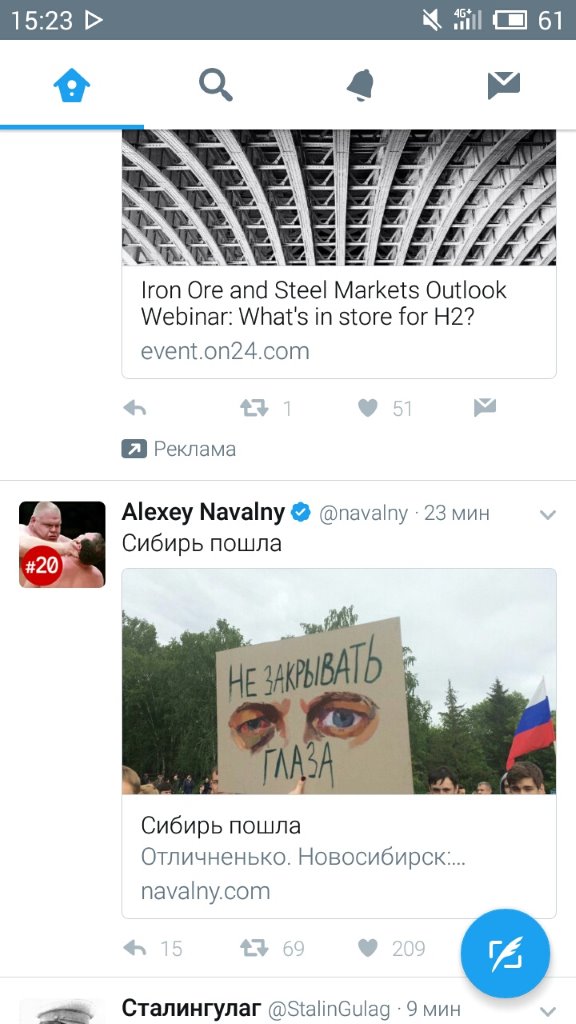576x1024 pixels.
Task: Expand options chevron on Сталингулаг tweet
Action: 548,1010
